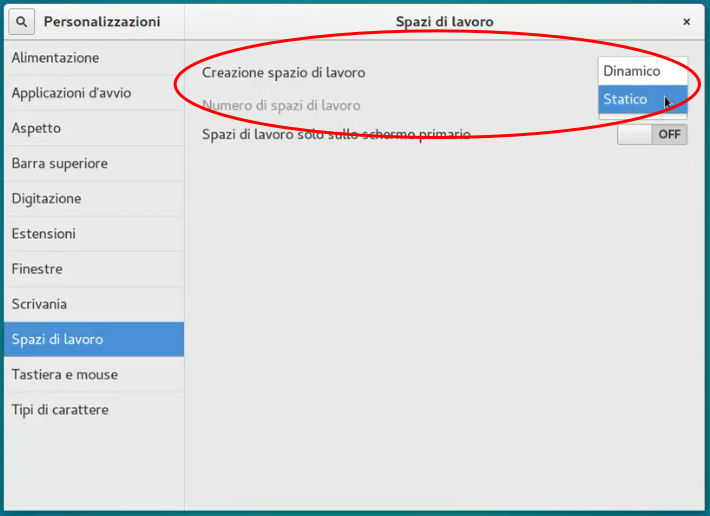Open the Alimentazione section
The image size is (710, 516).
click(x=55, y=58)
